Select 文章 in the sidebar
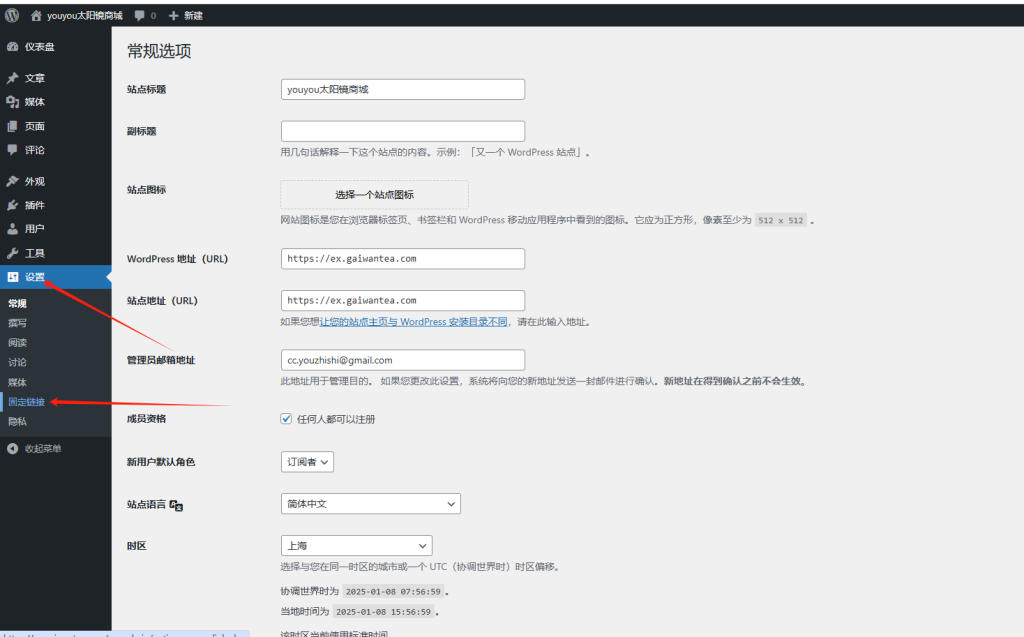The height and width of the screenshot is (637, 1024). coord(33,78)
